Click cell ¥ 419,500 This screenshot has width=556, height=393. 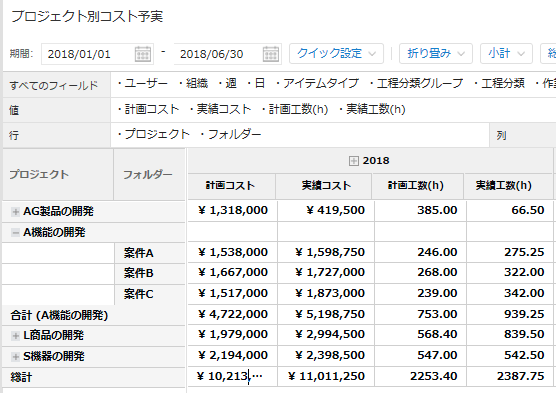click(326, 210)
